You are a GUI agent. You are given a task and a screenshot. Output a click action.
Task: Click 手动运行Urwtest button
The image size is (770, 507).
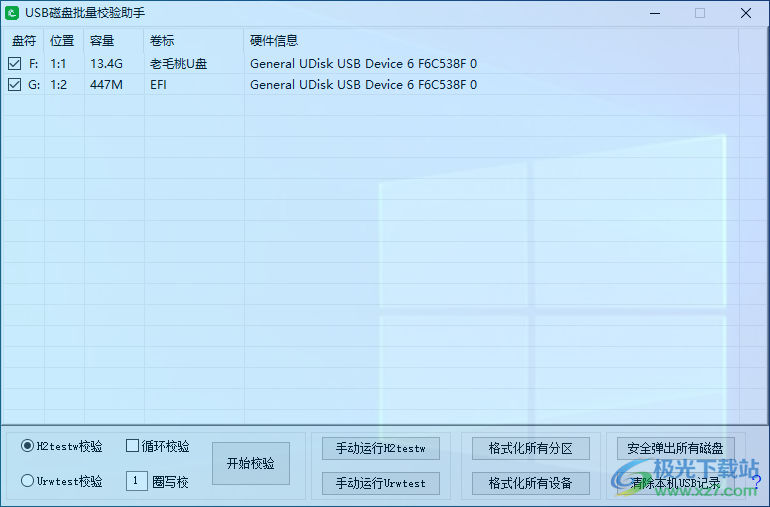click(381, 483)
